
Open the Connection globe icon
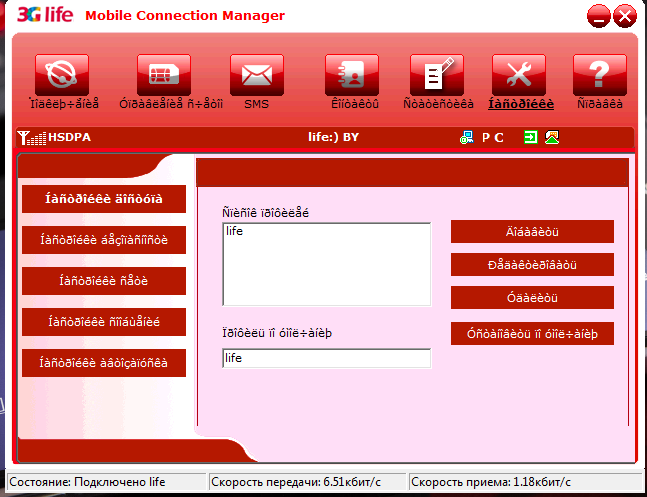click(62, 75)
